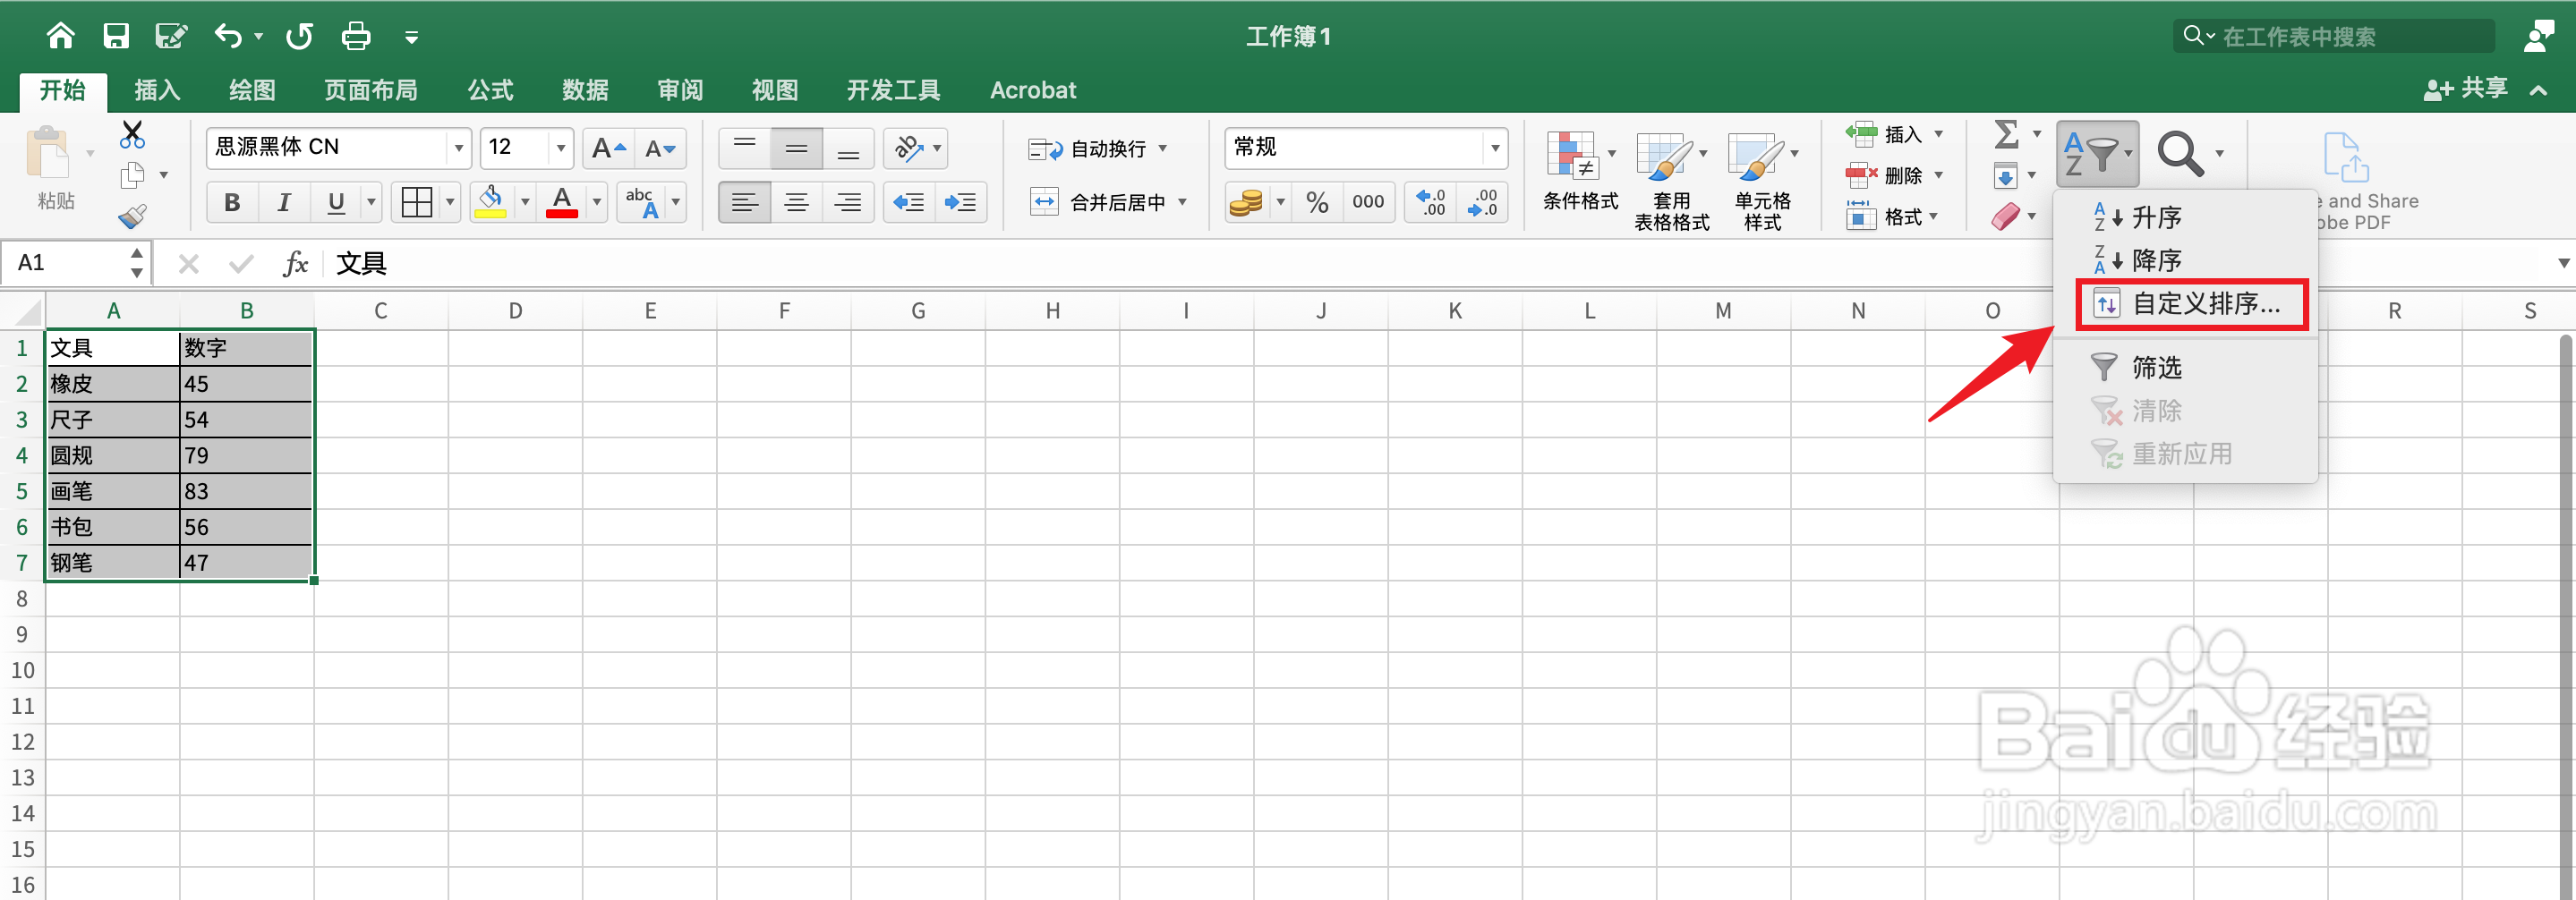Toggle align text left
The width and height of the screenshot is (2576, 900).
(x=744, y=203)
